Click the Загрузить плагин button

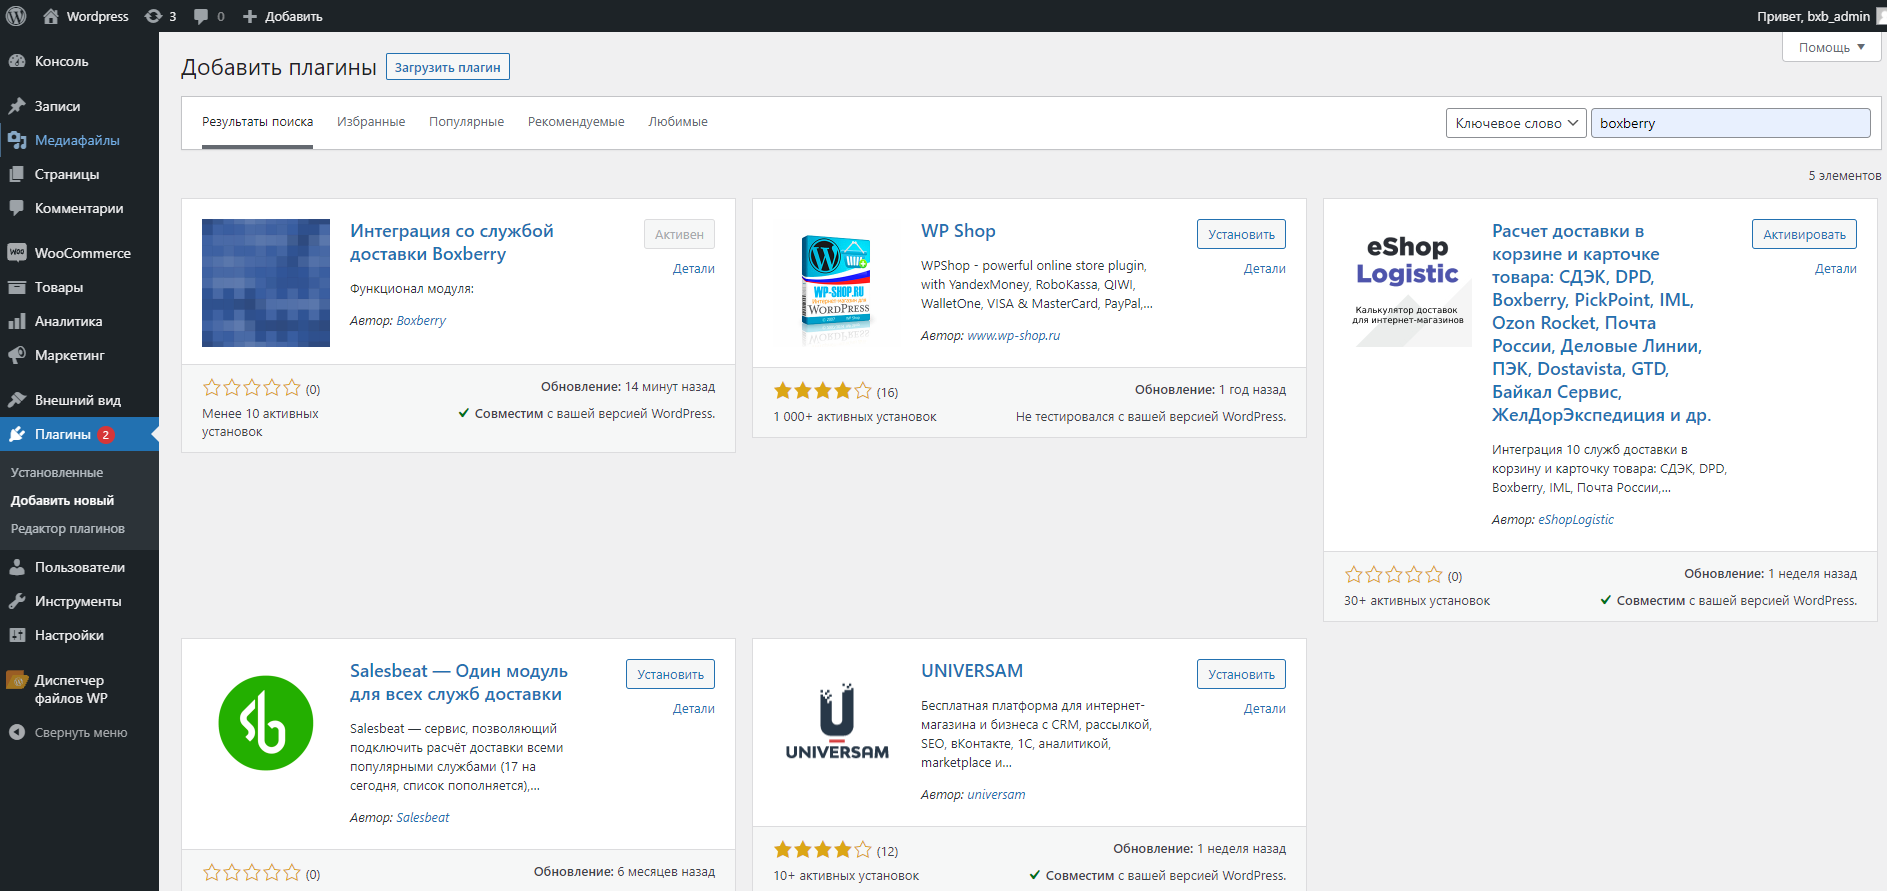[x=448, y=67]
